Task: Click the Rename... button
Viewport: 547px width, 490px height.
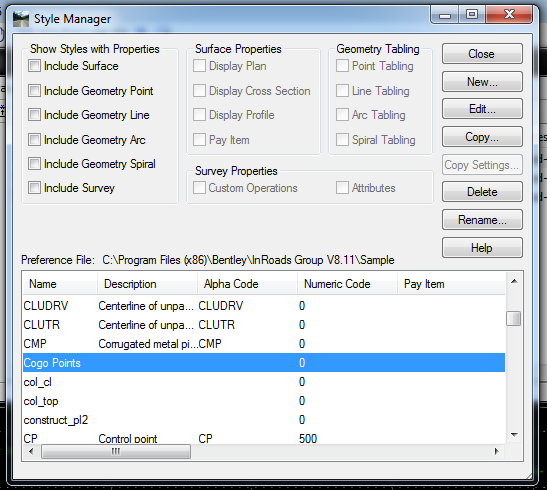Action: point(482,220)
